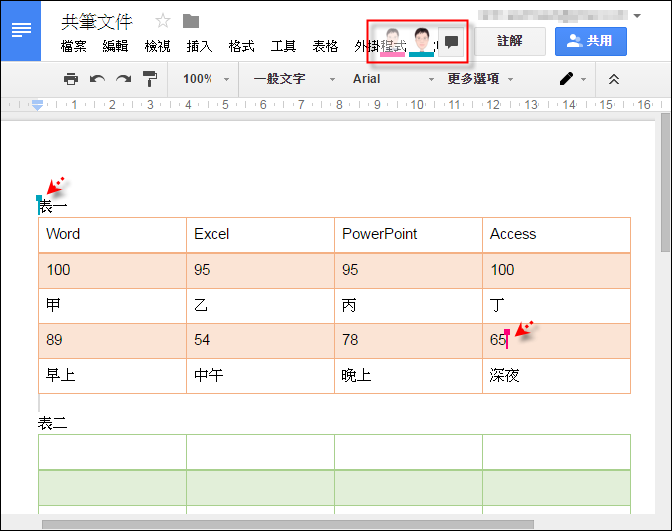672x531 pixels.
Task: Click the Print icon
Action: (x=71, y=79)
